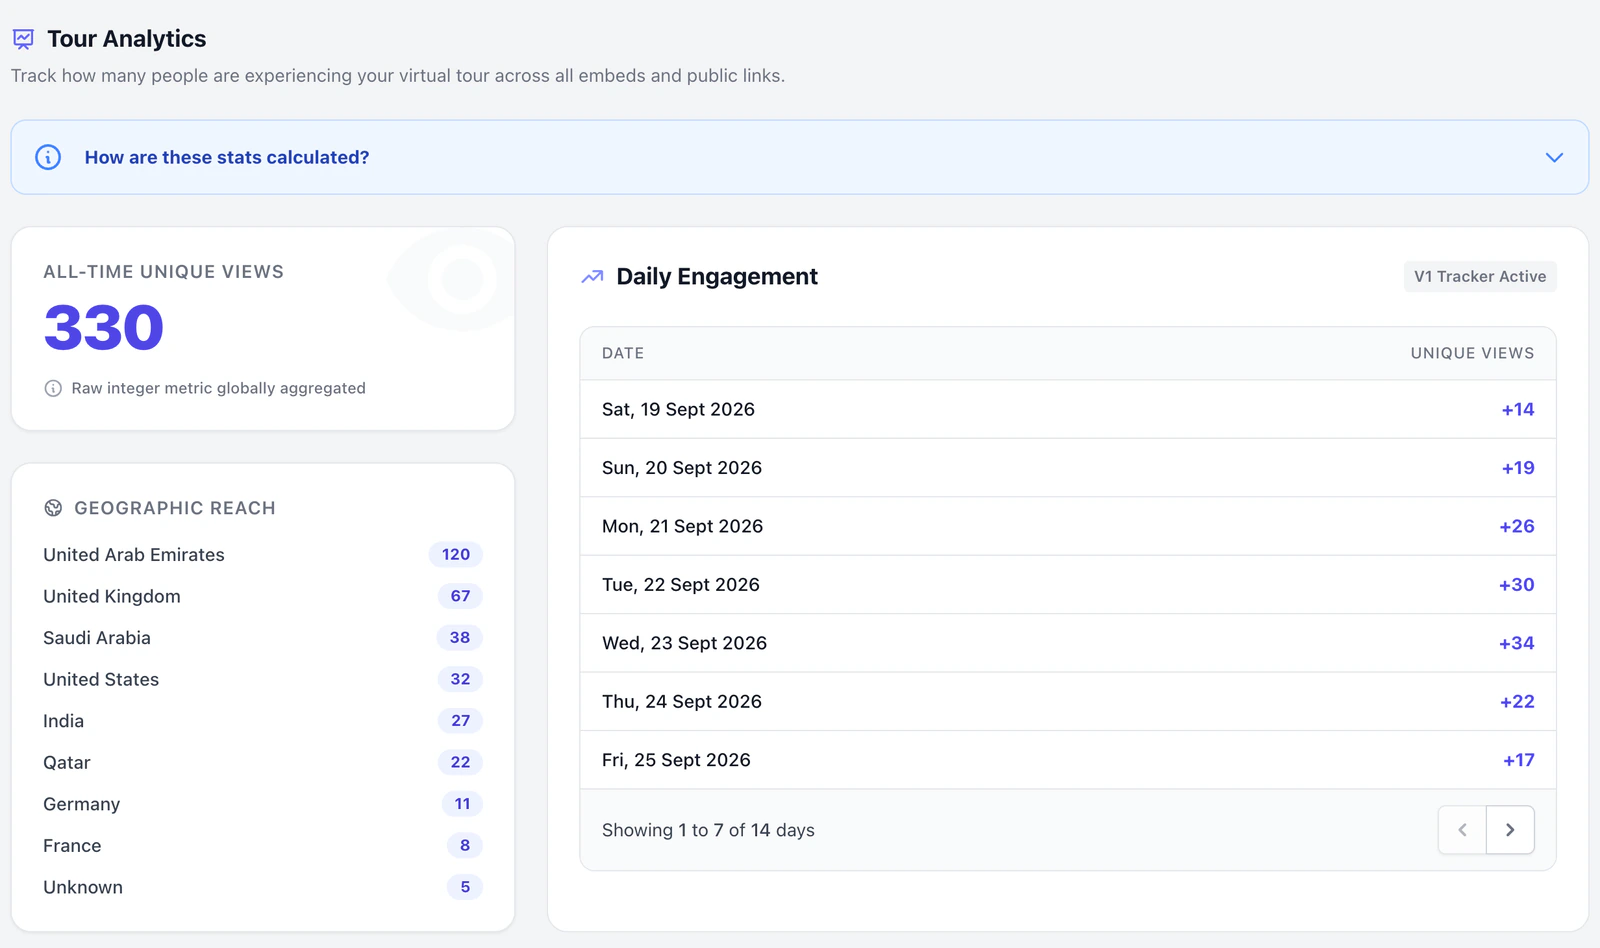Click the trending arrow icon by Daily Engagement

592,277
